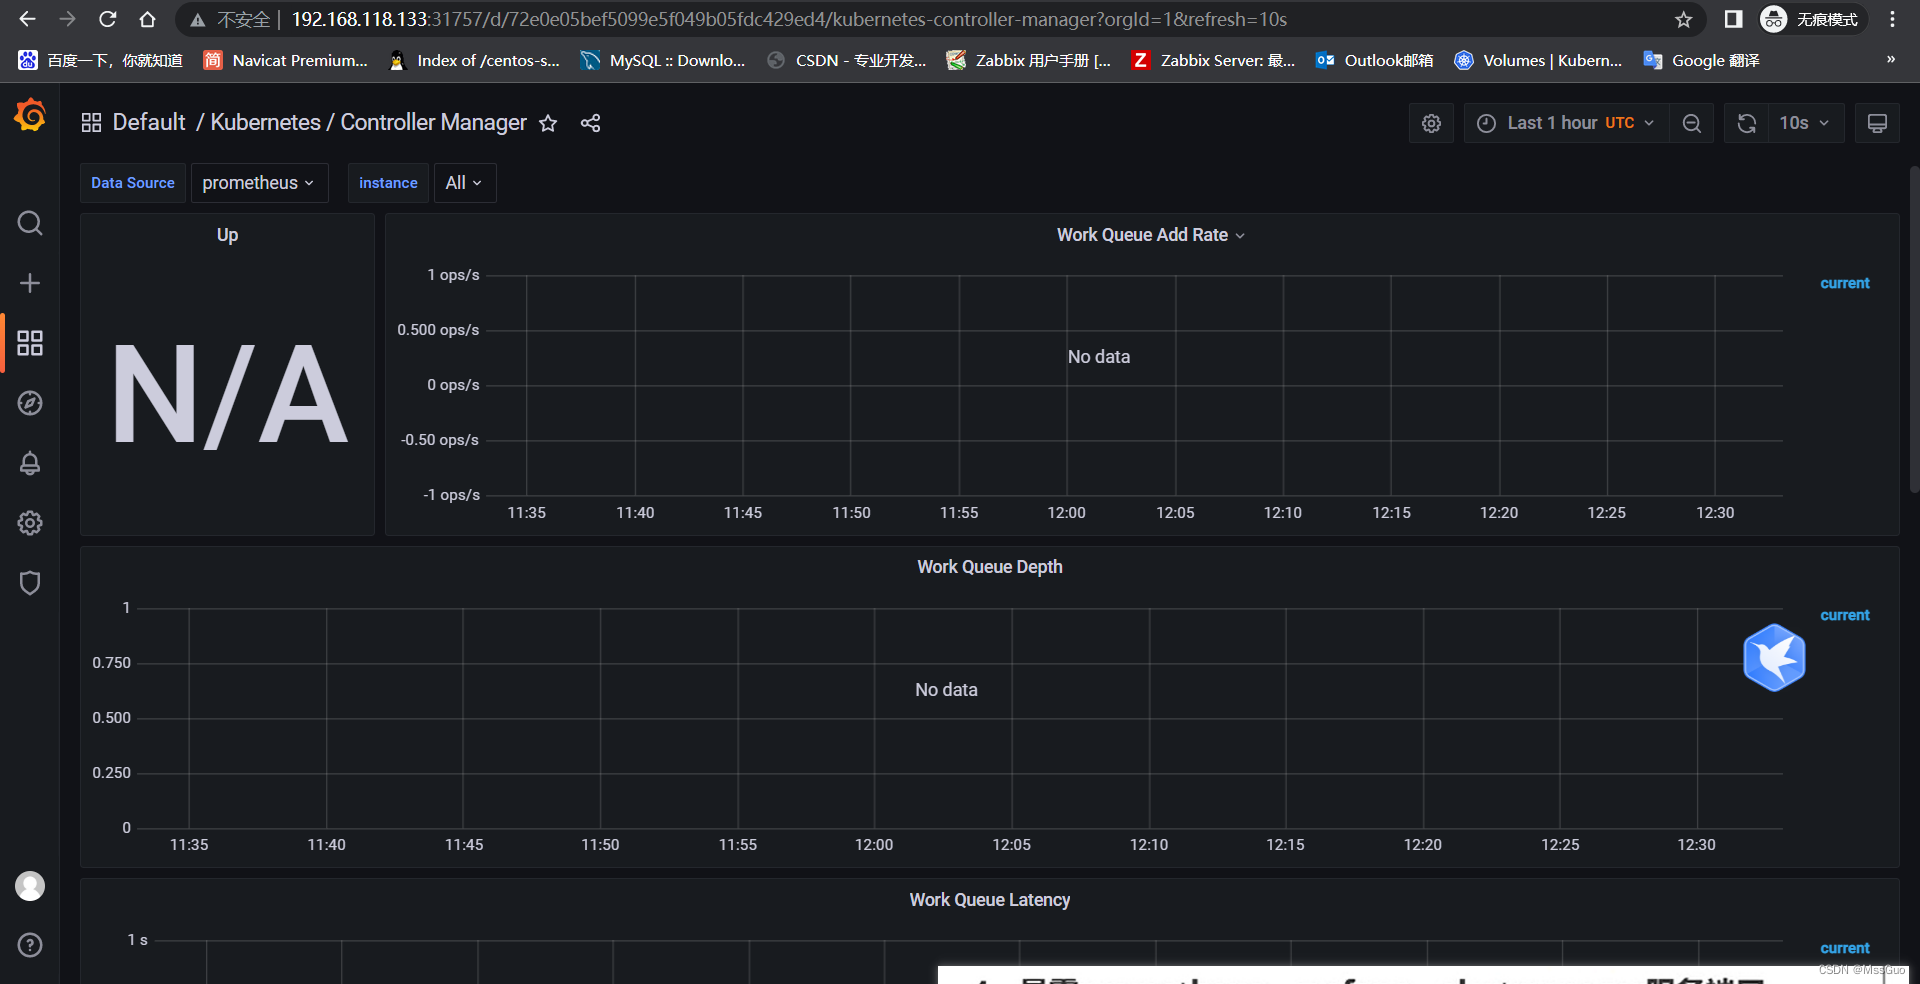Show more bookmarks chevron
Viewport: 1920px width, 984px height.
(1890, 60)
